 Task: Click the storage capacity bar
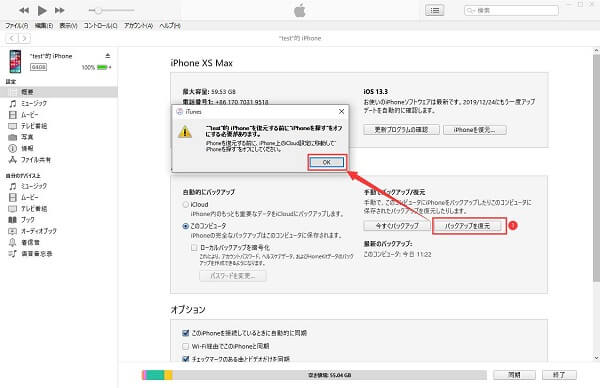pos(314,375)
